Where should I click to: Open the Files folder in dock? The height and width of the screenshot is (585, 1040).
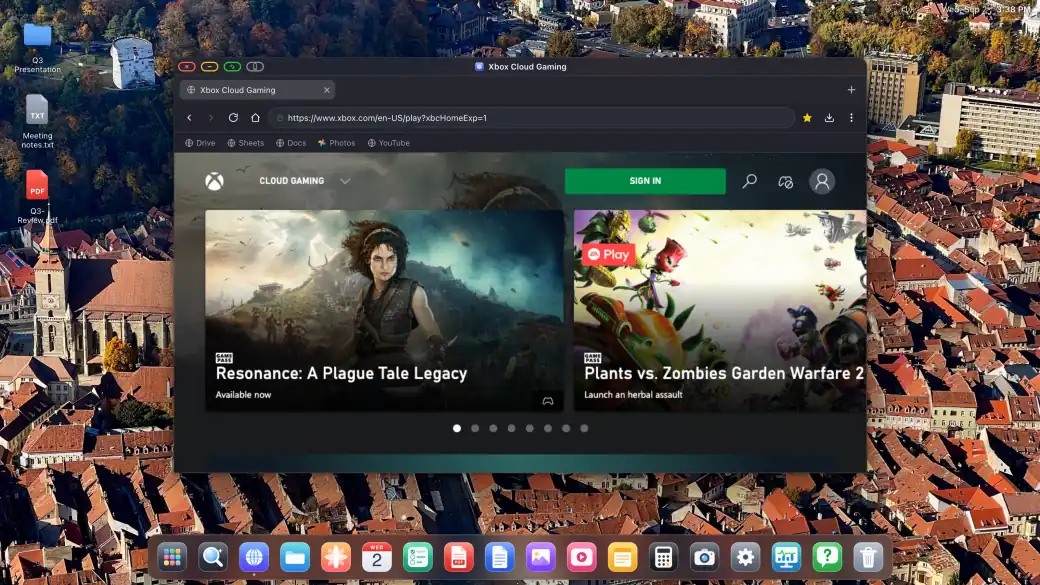(x=295, y=557)
